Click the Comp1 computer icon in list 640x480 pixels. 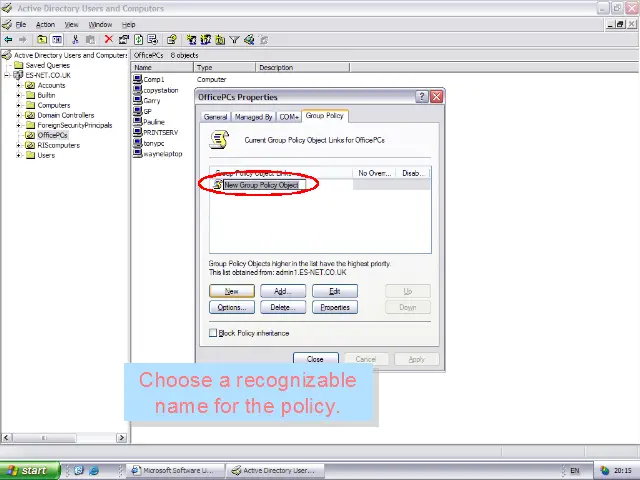tap(138, 79)
